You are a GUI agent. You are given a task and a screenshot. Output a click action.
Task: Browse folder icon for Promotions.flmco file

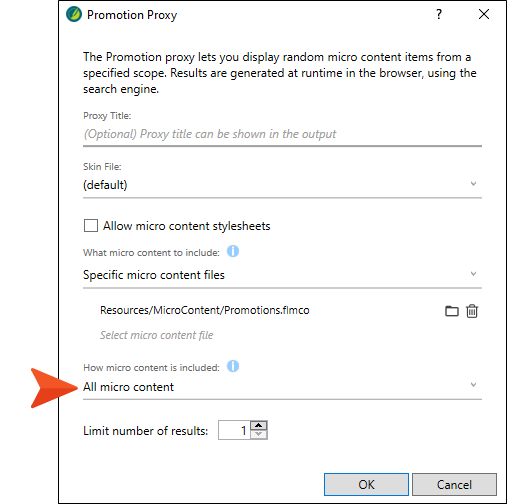click(x=452, y=311)
